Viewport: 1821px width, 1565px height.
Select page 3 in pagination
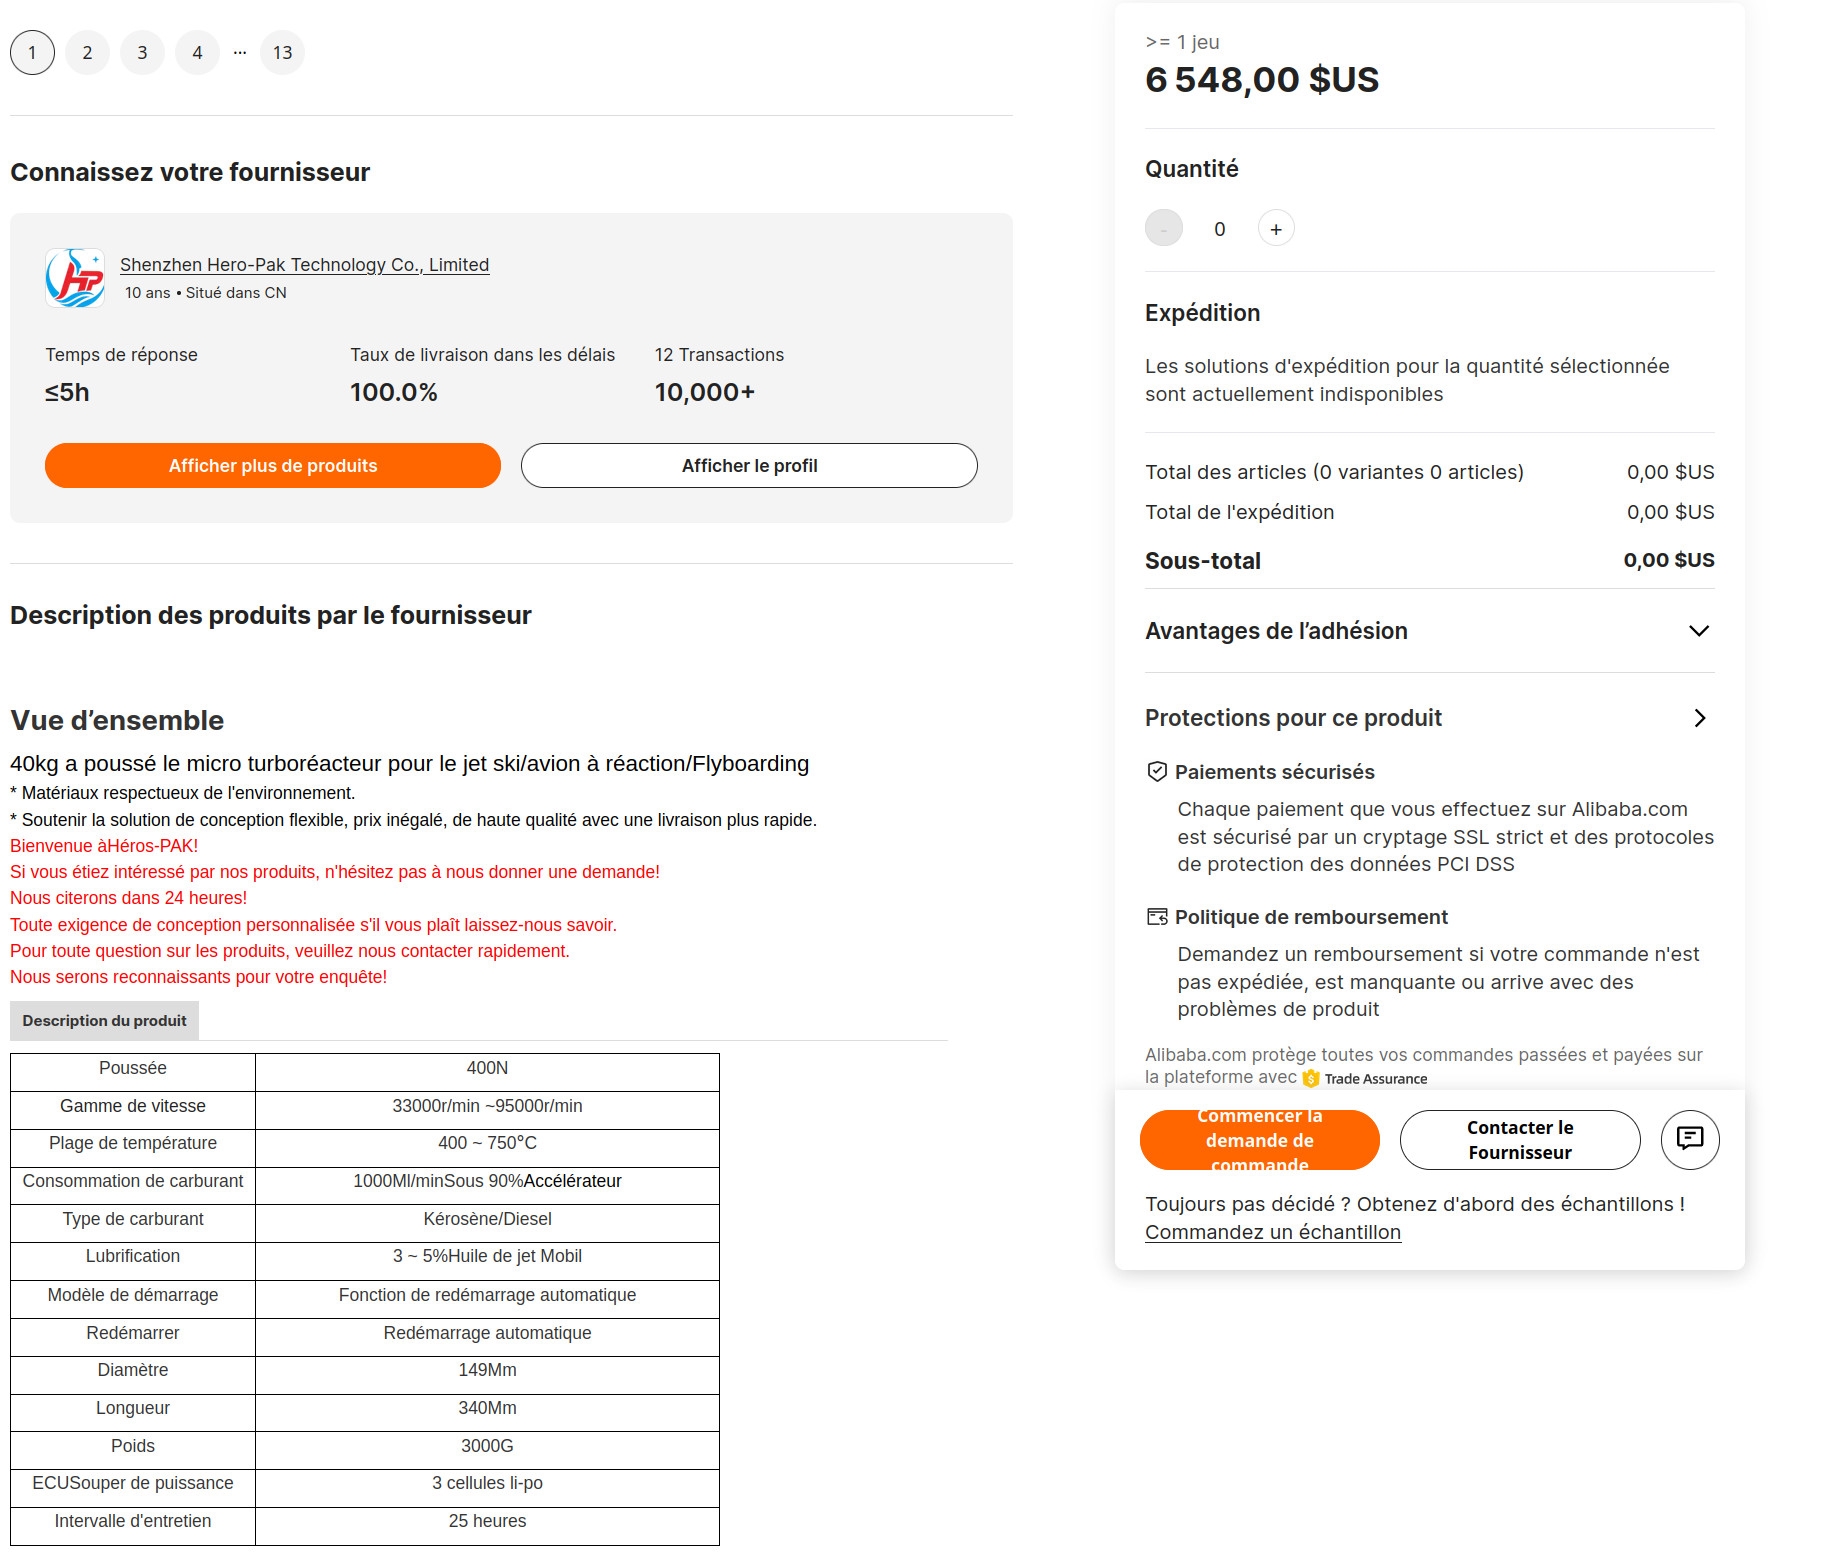(143, 53)
